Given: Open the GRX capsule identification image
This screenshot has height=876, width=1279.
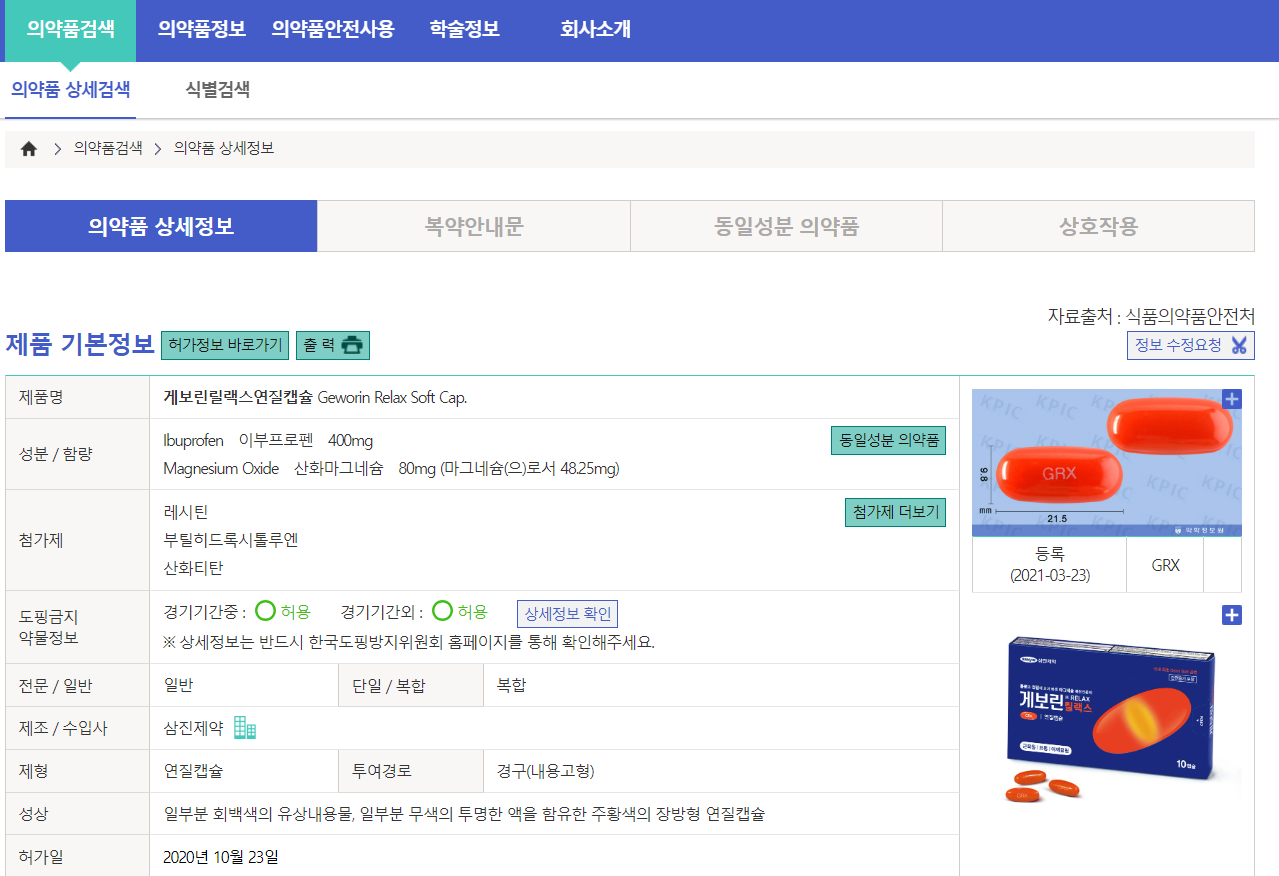Looking at the screenshot, I should pyautogui.click(x=1107, y=463).
